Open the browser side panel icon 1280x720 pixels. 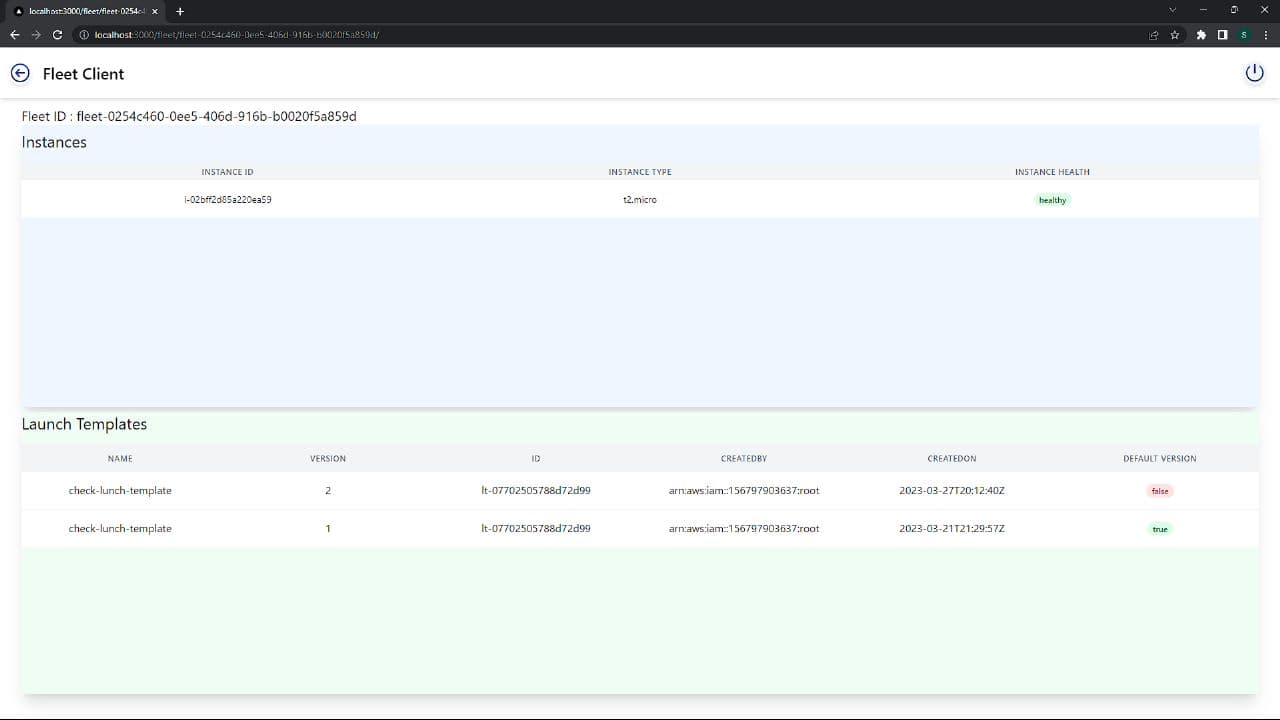pos(1221,34)
